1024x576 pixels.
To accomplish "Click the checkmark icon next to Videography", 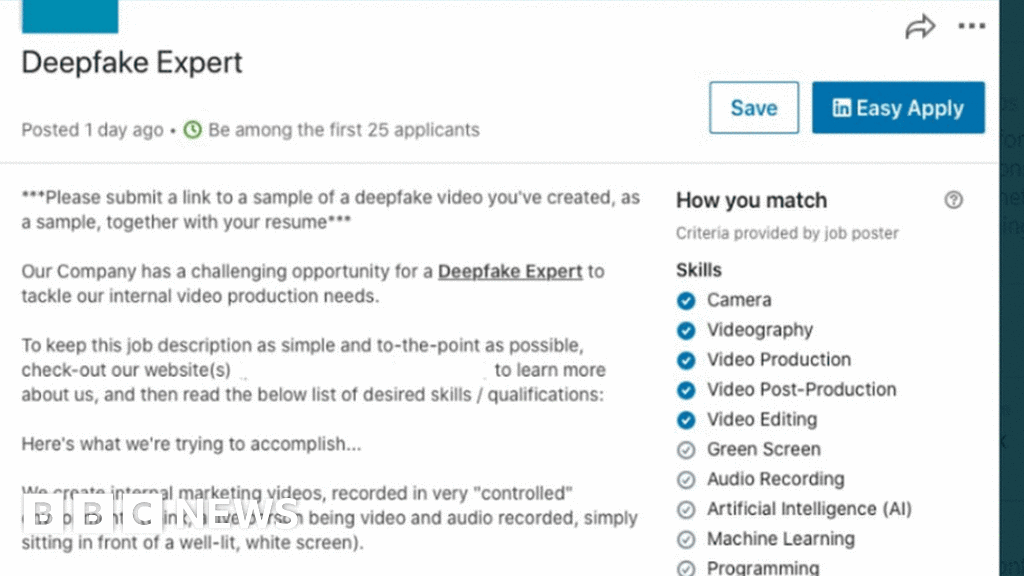I will [x=686, y=330].
